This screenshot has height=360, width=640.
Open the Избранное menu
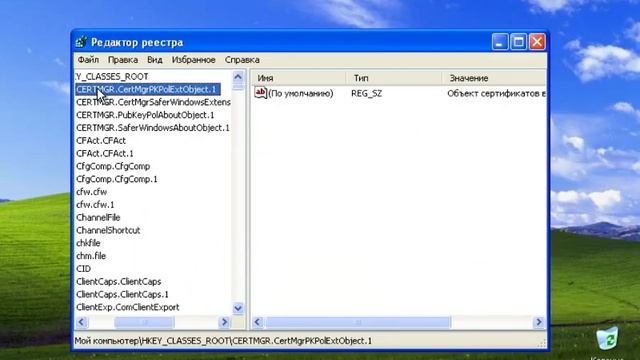(x=193, y=60)
